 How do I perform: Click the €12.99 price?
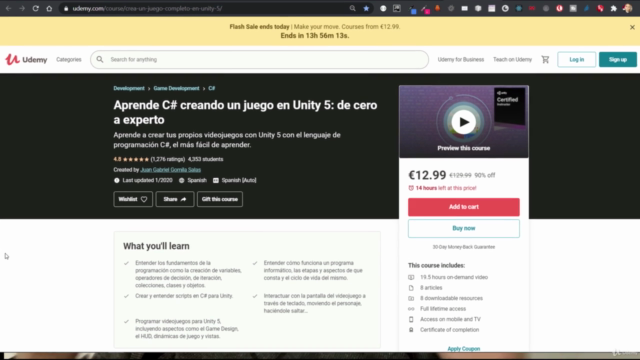pos(427,175)
